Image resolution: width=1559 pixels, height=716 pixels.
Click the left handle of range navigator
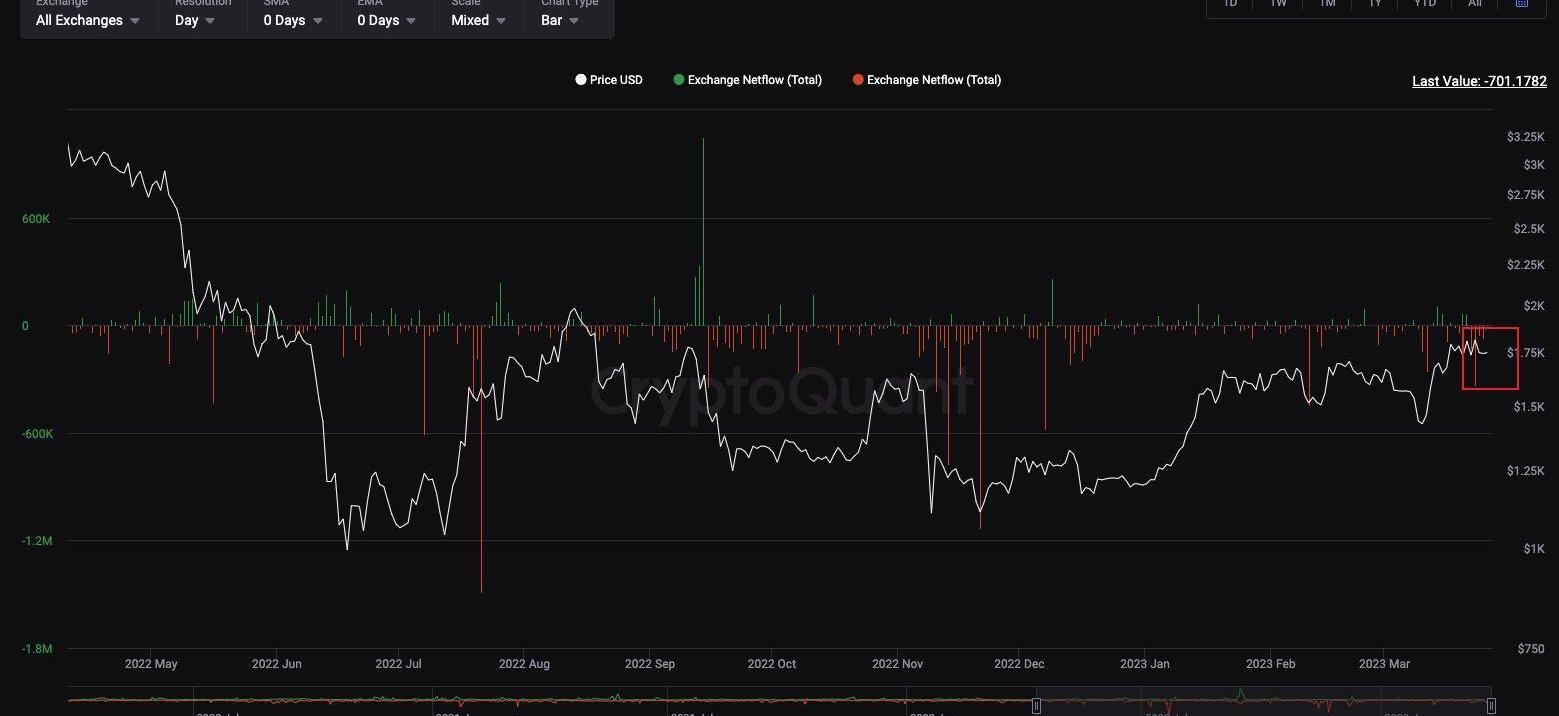point(1036,705)
